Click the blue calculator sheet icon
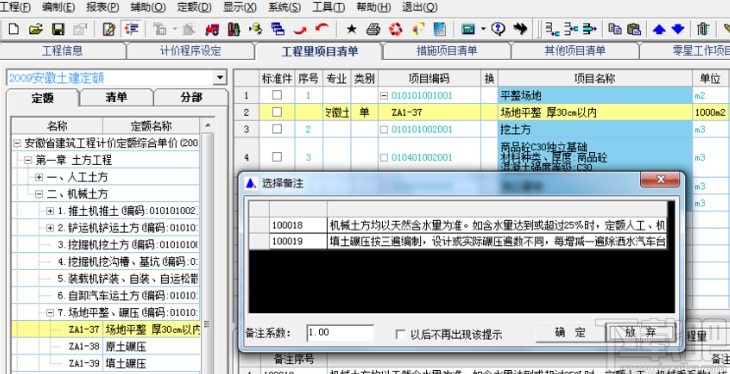 coord(439,29)
